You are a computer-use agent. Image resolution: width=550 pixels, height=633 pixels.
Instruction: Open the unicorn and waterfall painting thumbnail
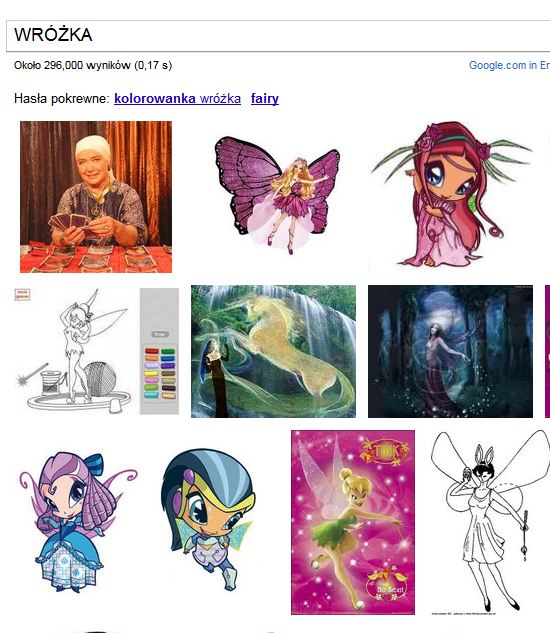pyautogui.click(x=273, y=351)
